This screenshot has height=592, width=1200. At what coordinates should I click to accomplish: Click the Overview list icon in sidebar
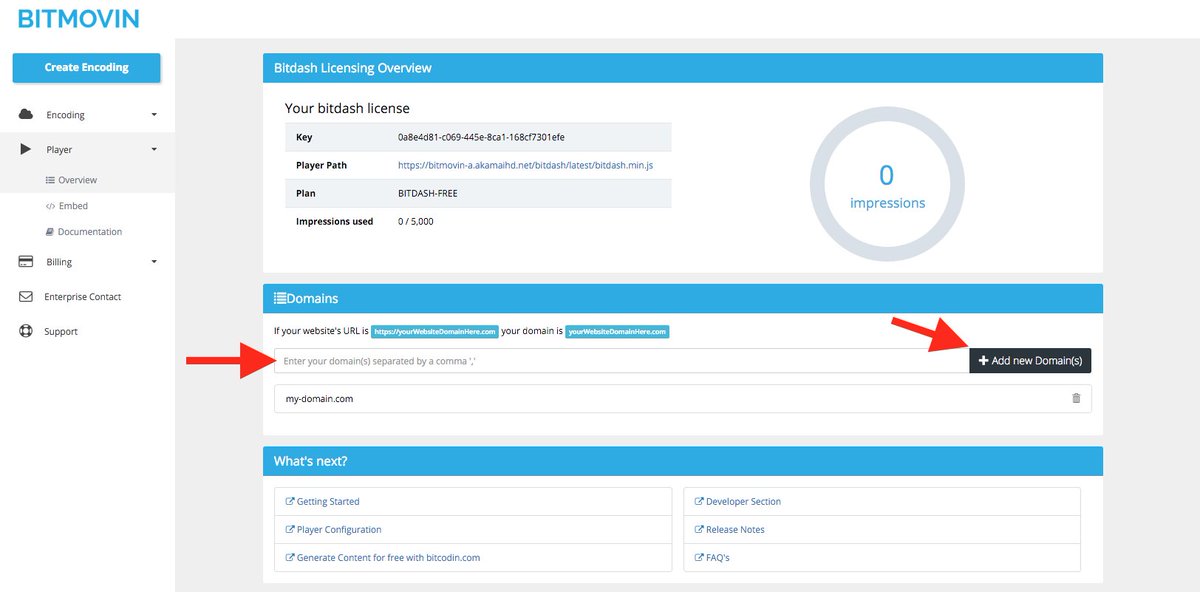pyautogui.click(x=50, y=180)
